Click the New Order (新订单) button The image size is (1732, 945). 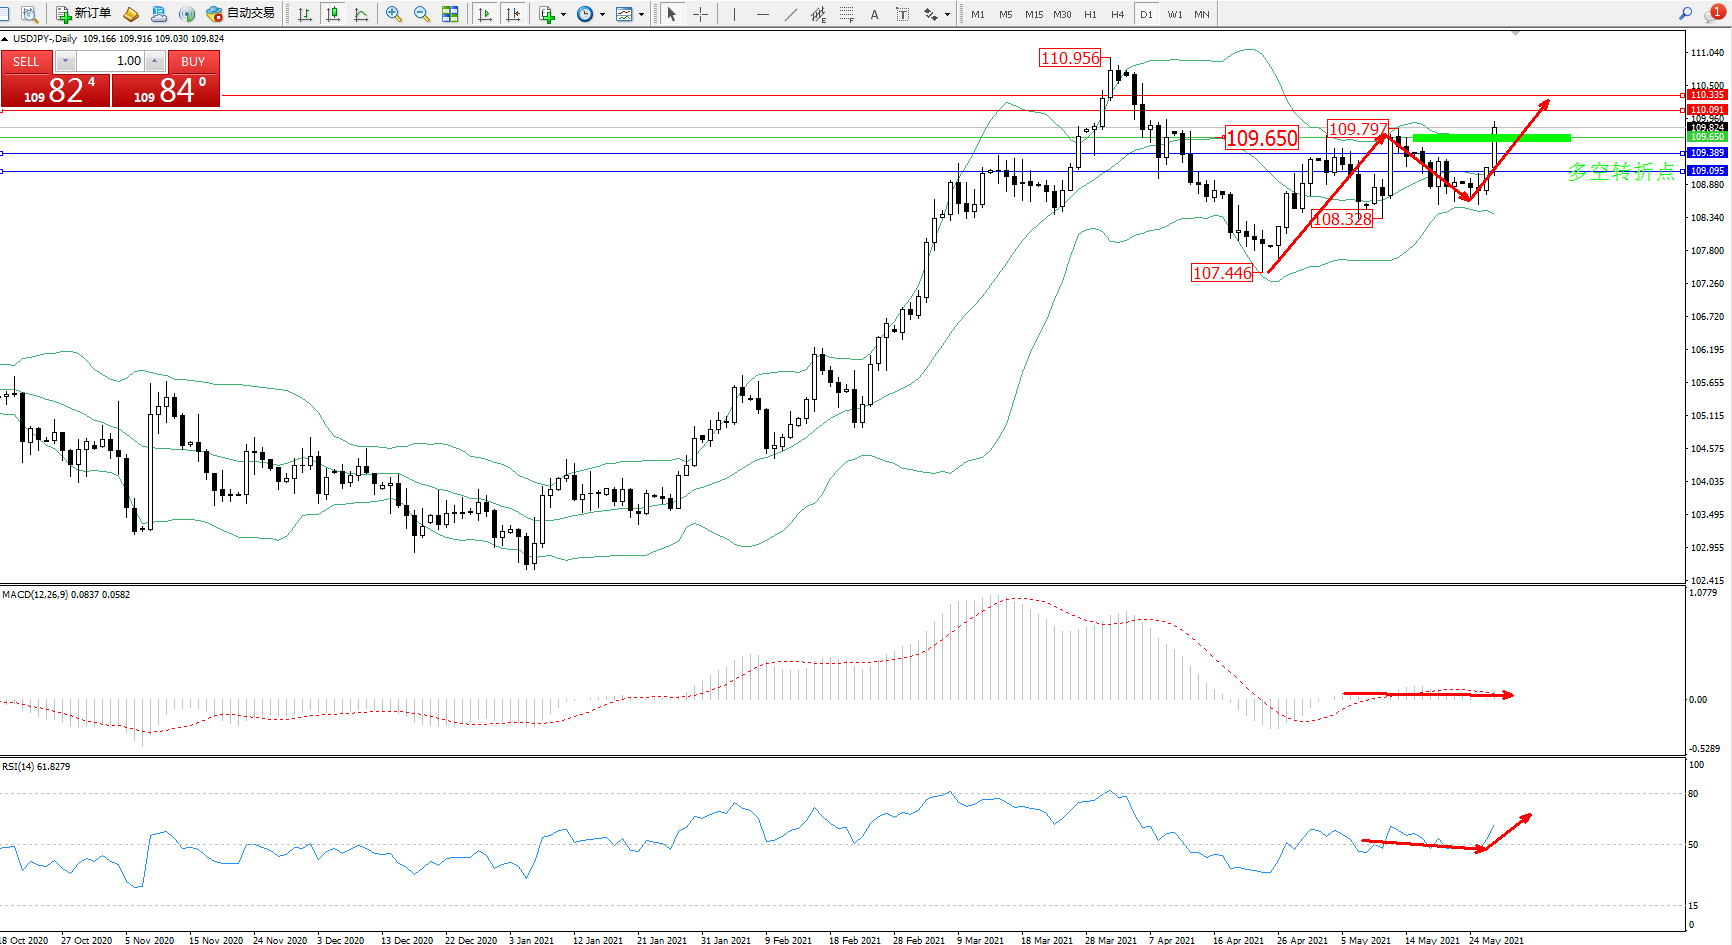coord(83,14)
